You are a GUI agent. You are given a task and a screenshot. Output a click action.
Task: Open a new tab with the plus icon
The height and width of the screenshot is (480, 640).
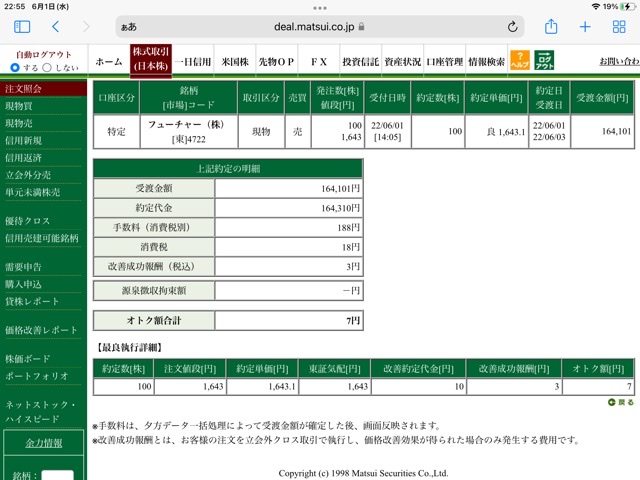pos(585,27)
